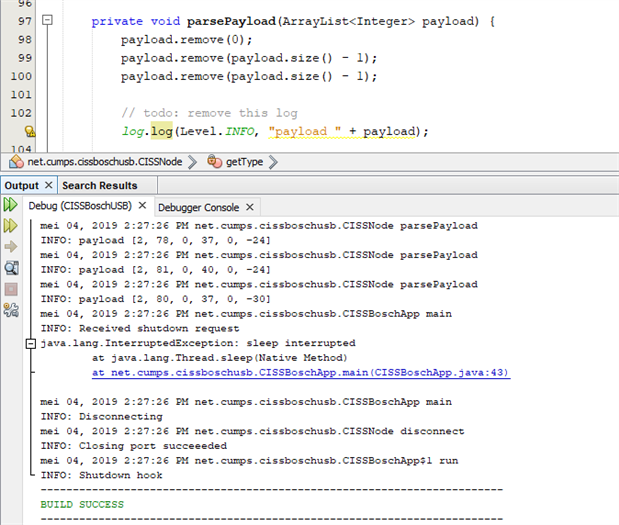Close the Output panel tab
The height and width of the screenshot is (525, 619).
[x=48, y=185]
